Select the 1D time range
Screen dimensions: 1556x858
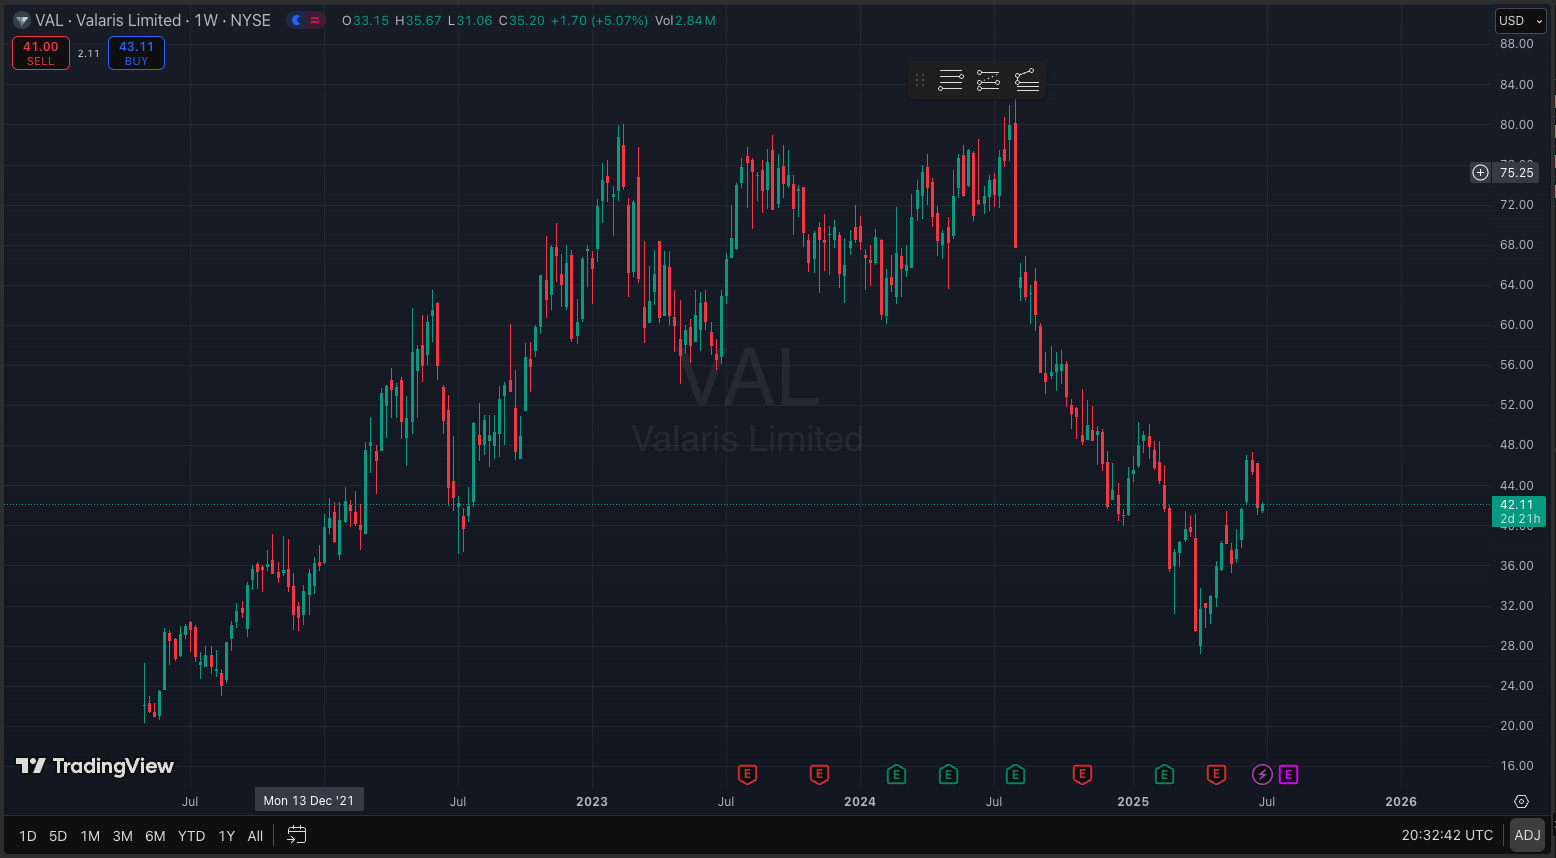click(28, 836)
